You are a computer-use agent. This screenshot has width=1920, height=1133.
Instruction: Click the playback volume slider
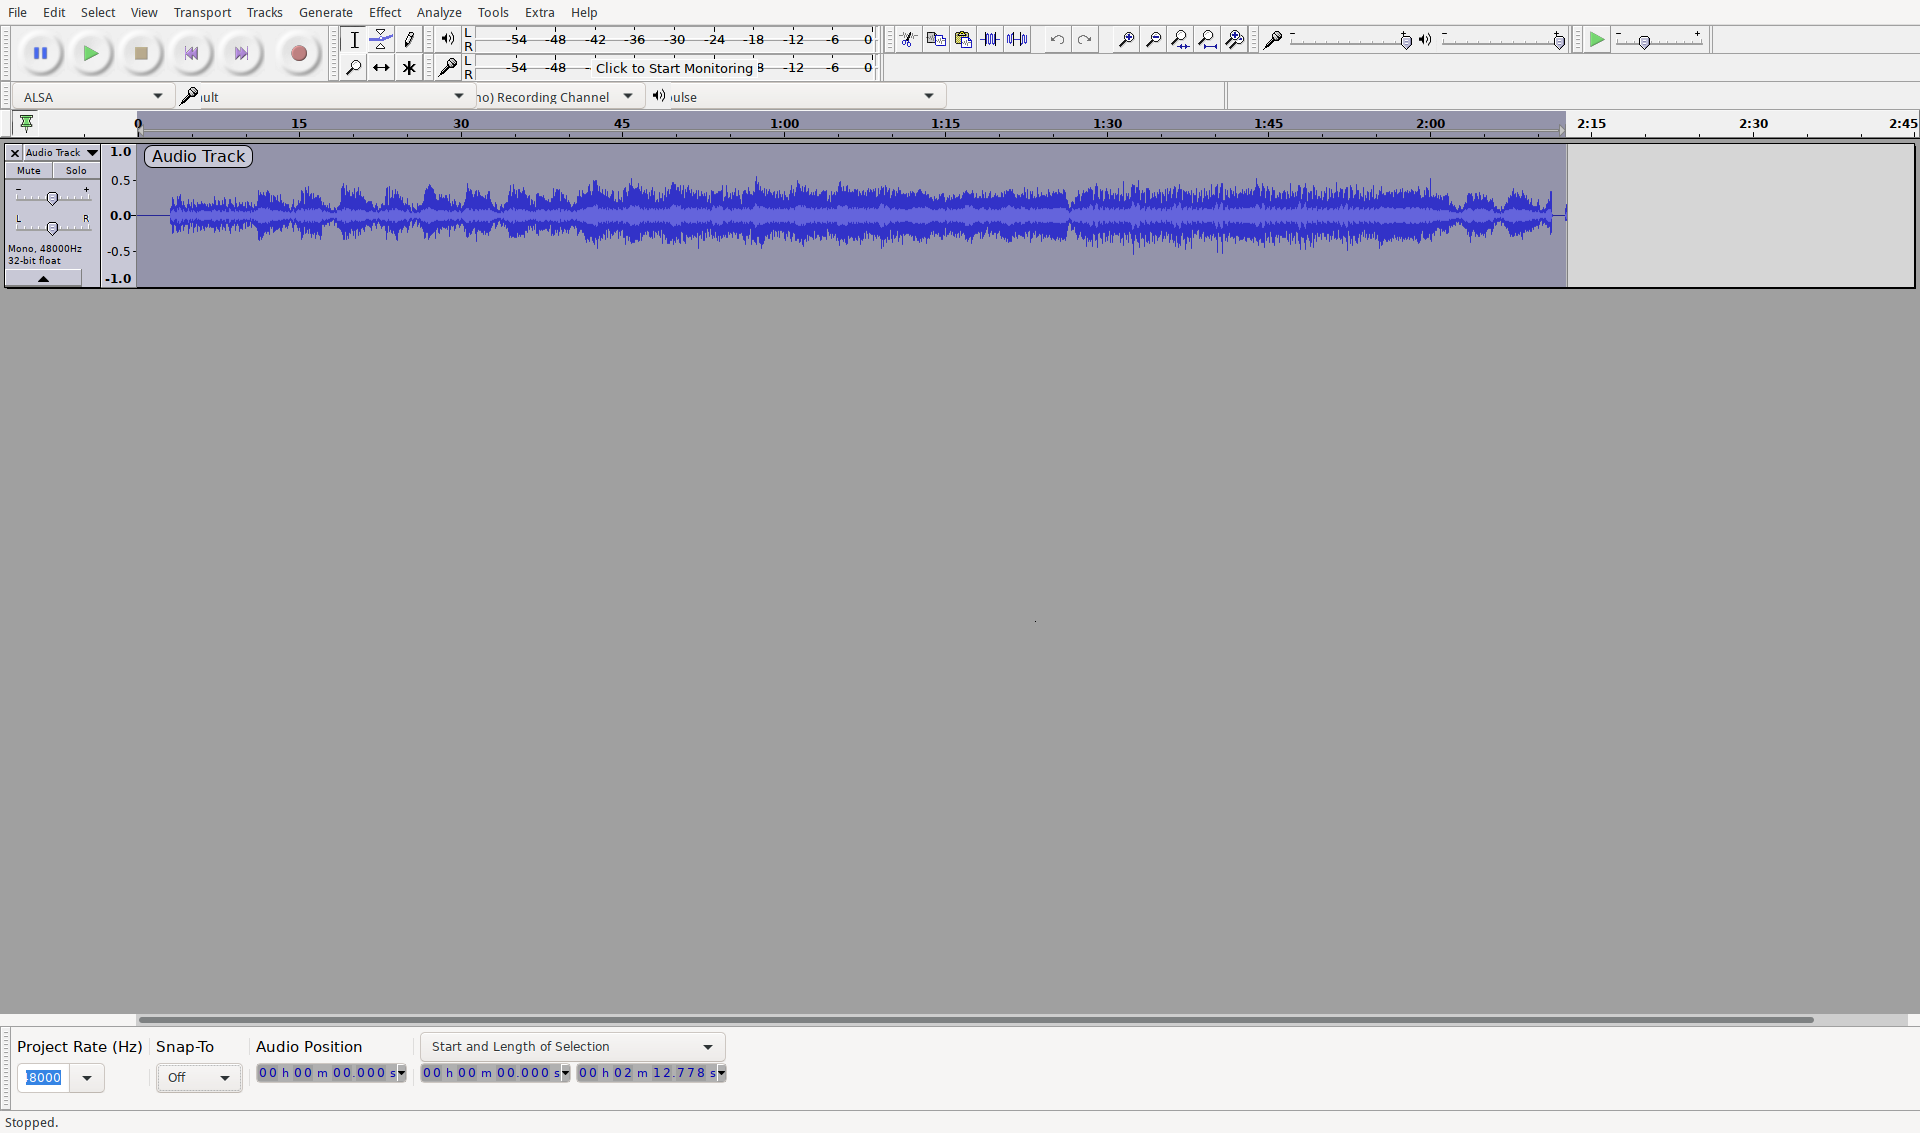[1502, 40]
